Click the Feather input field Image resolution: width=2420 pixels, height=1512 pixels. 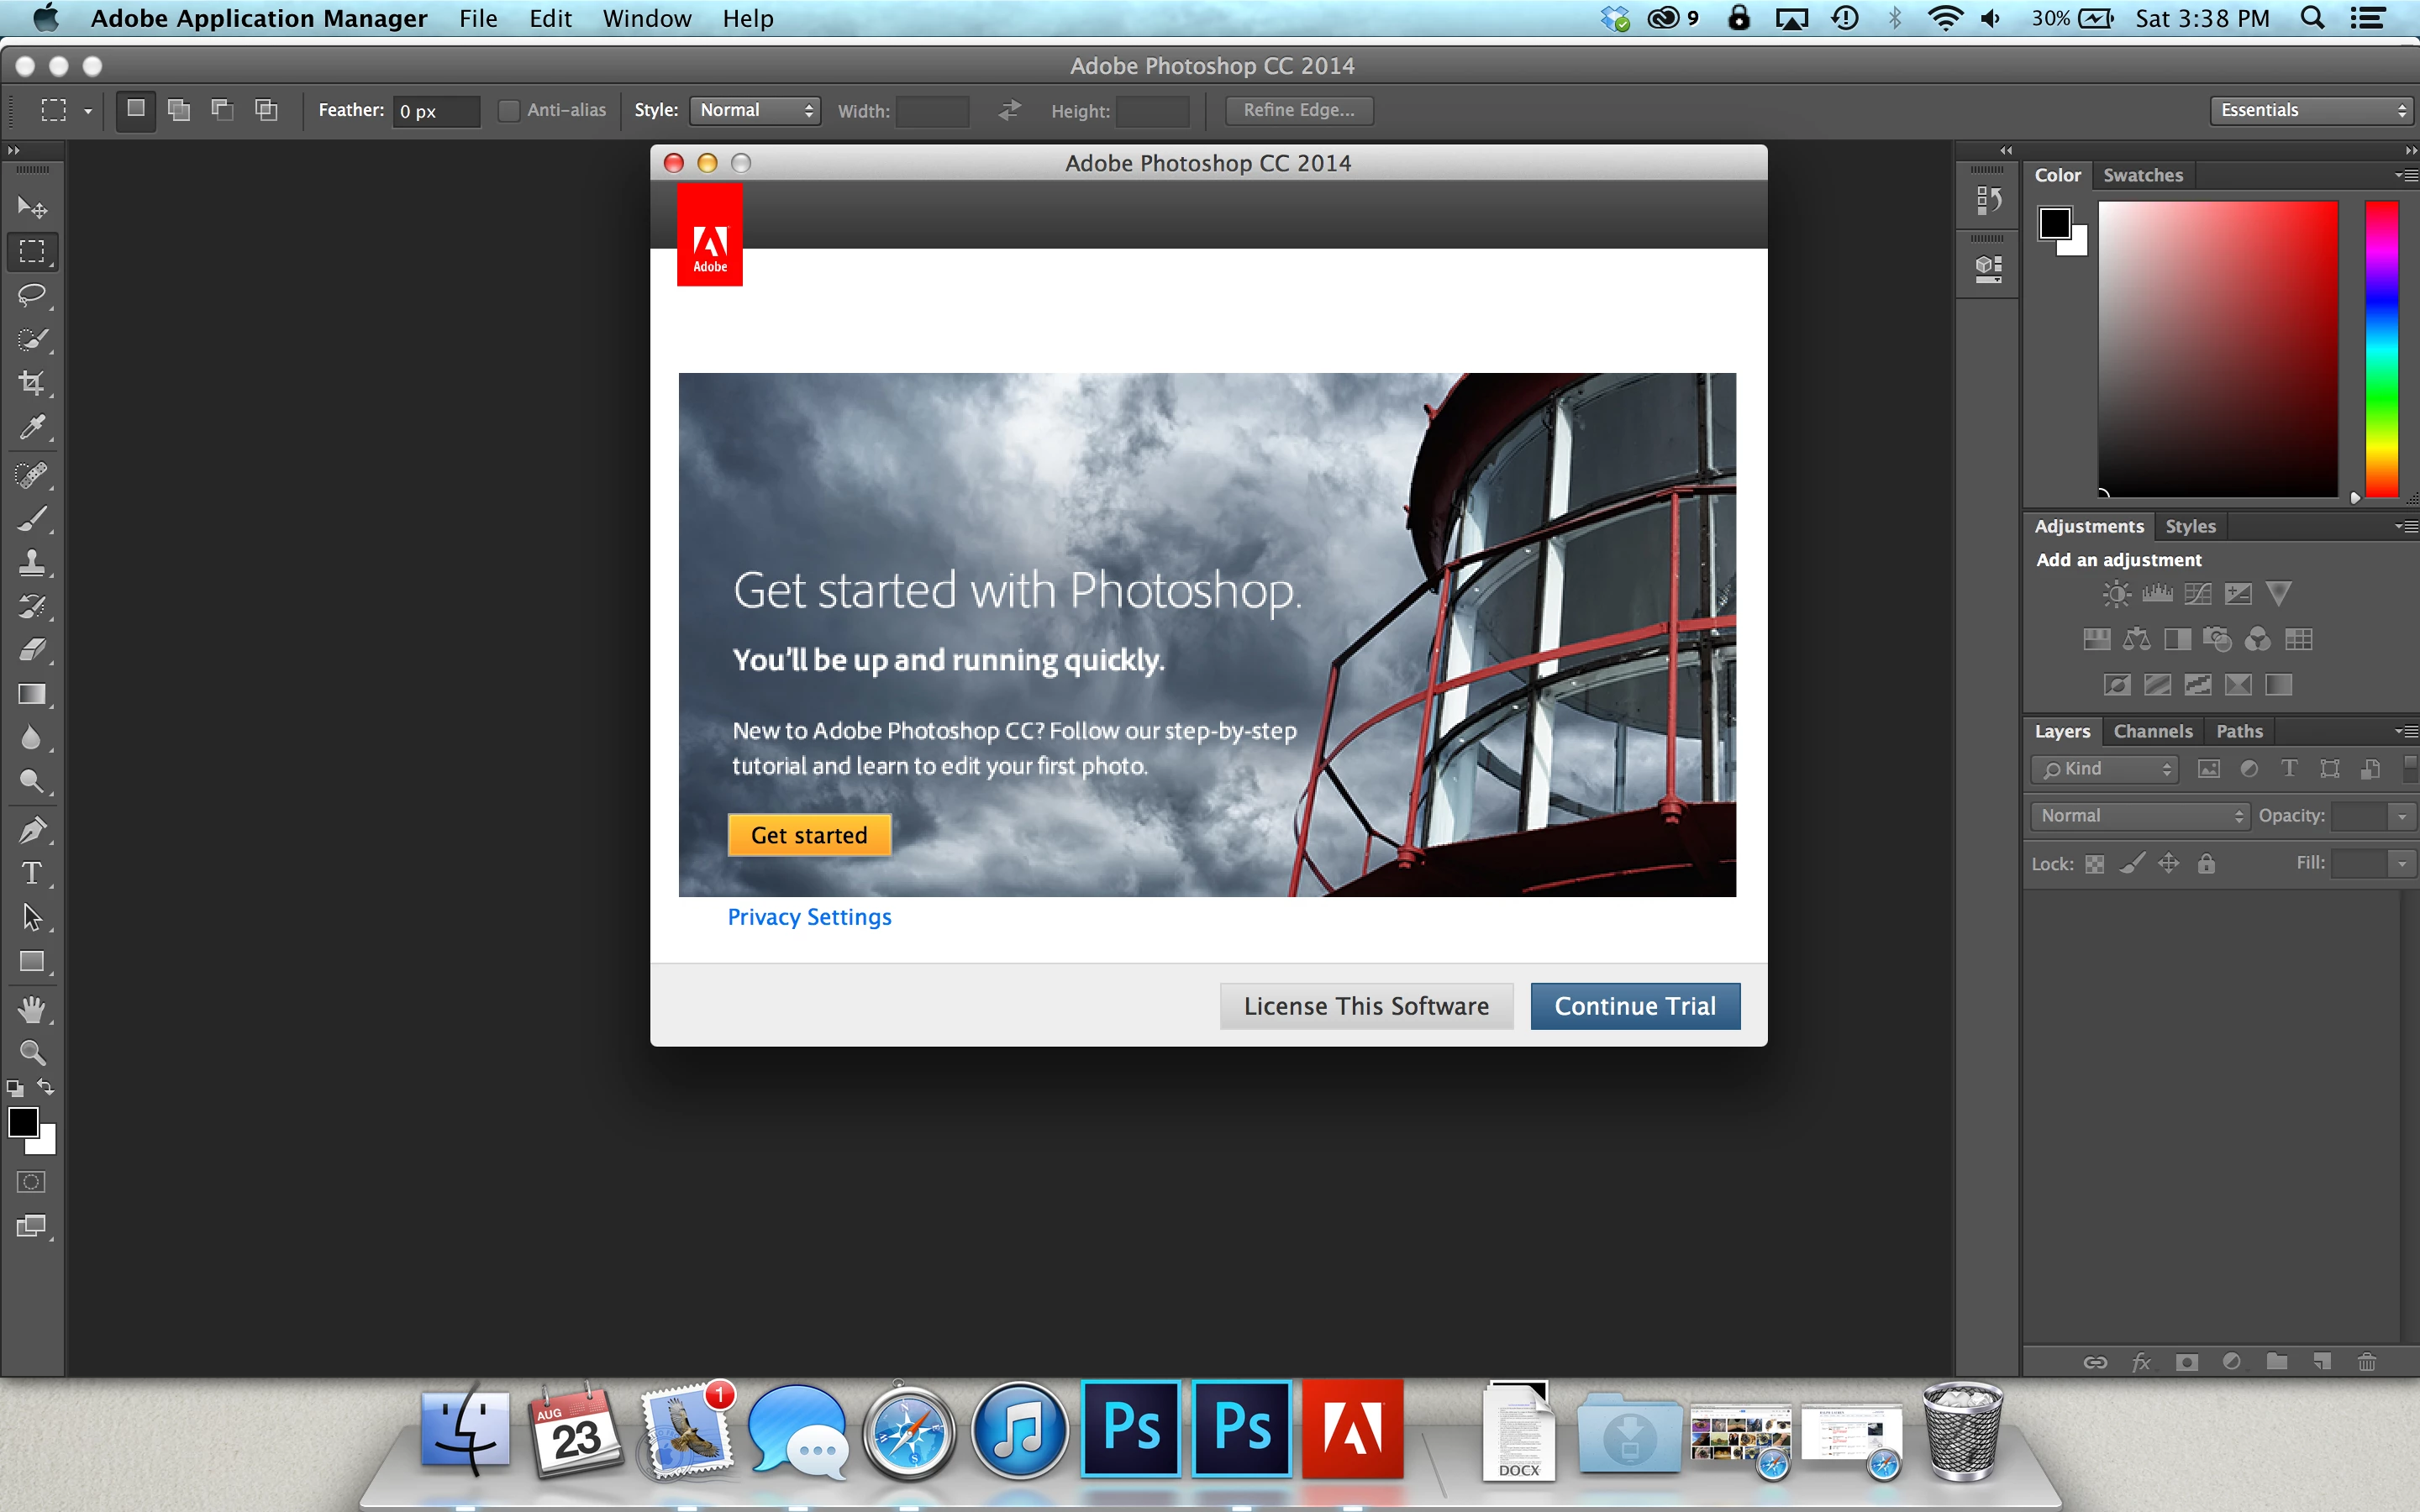pos(436,111)
